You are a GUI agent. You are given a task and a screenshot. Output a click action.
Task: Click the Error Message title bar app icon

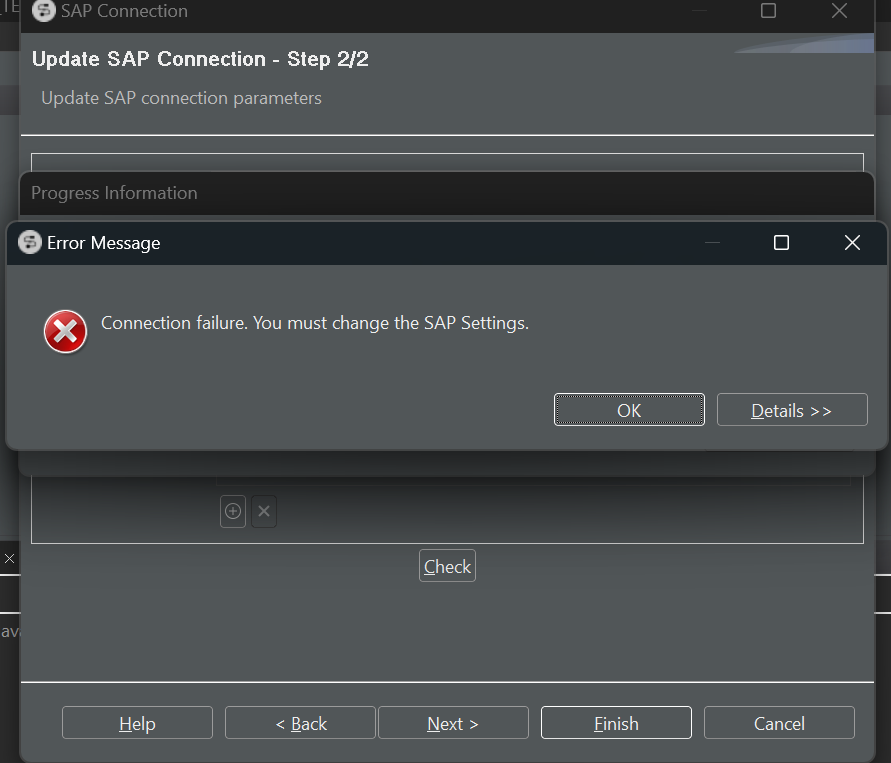30,242
